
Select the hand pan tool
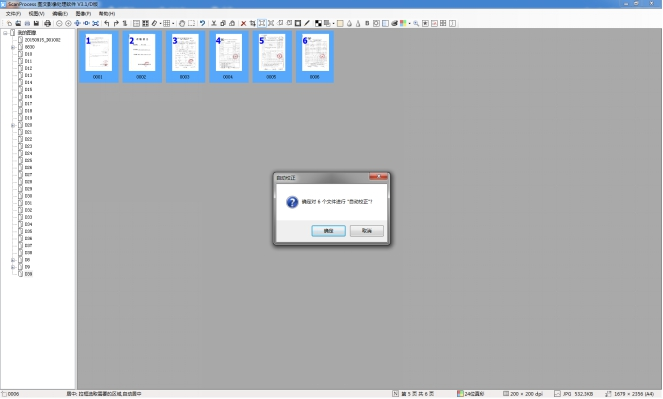click(x=182, y=23)
